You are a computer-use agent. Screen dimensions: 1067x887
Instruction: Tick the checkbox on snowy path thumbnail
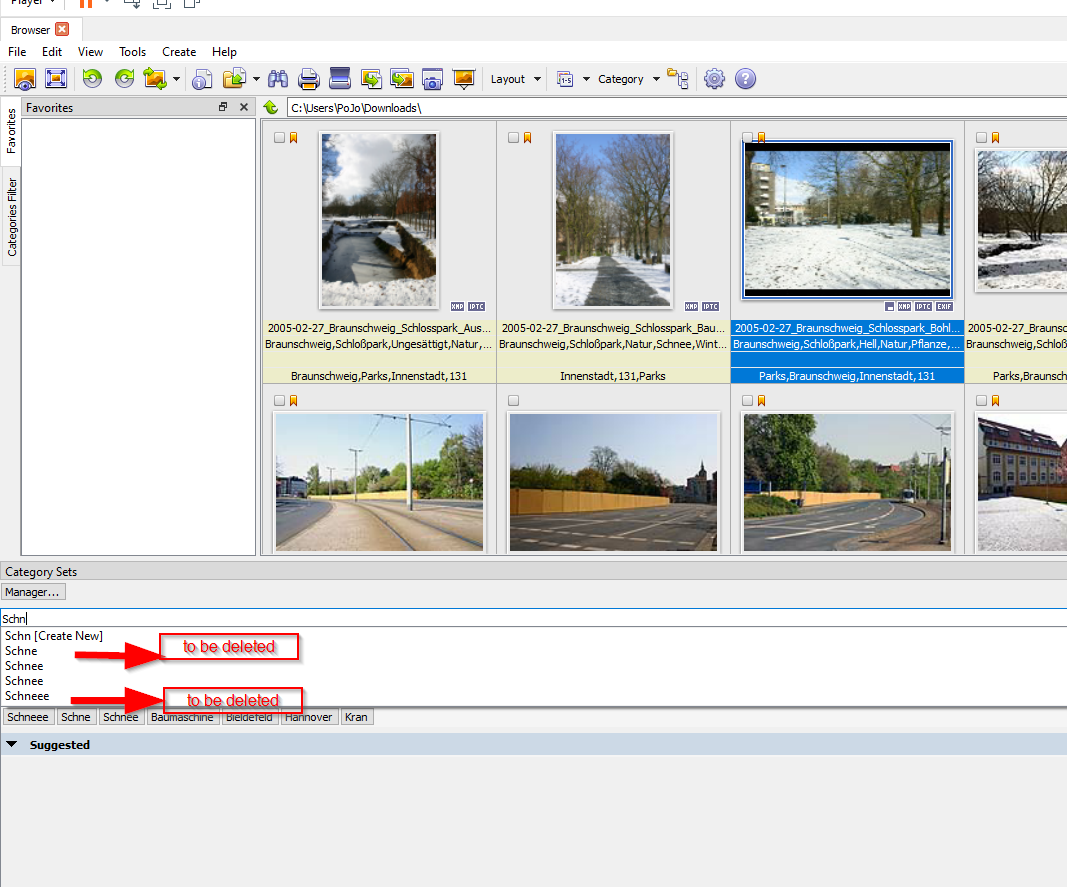(x=514, y=138)
